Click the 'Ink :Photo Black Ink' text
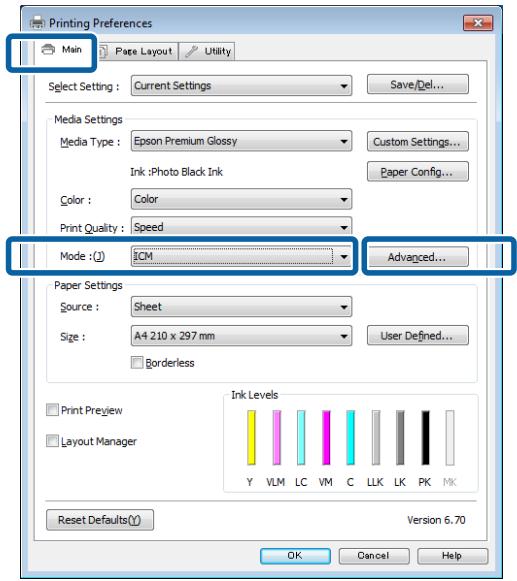 pos(176,172)
